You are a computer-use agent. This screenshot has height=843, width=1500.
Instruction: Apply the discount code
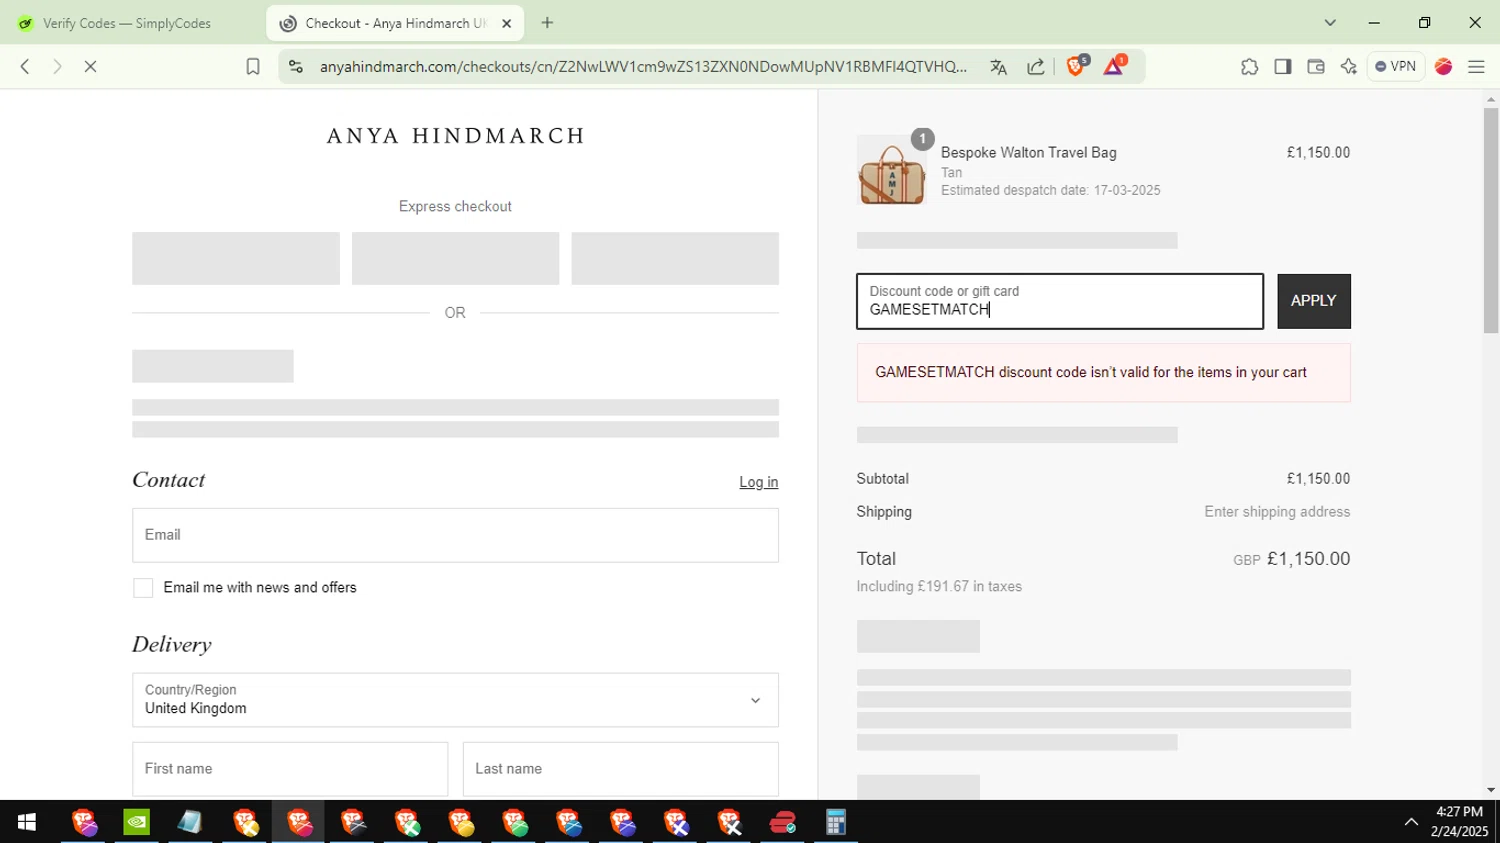click(x=1313, y=301)
